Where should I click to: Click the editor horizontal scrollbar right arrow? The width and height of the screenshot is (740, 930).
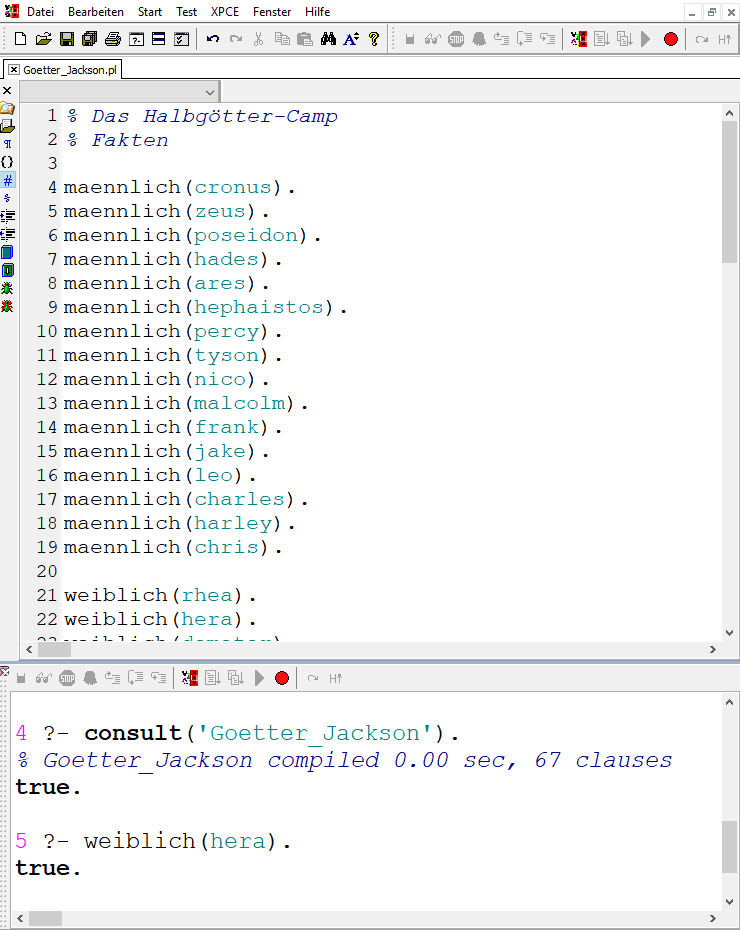pyautogui.click(x=713, y=649)
